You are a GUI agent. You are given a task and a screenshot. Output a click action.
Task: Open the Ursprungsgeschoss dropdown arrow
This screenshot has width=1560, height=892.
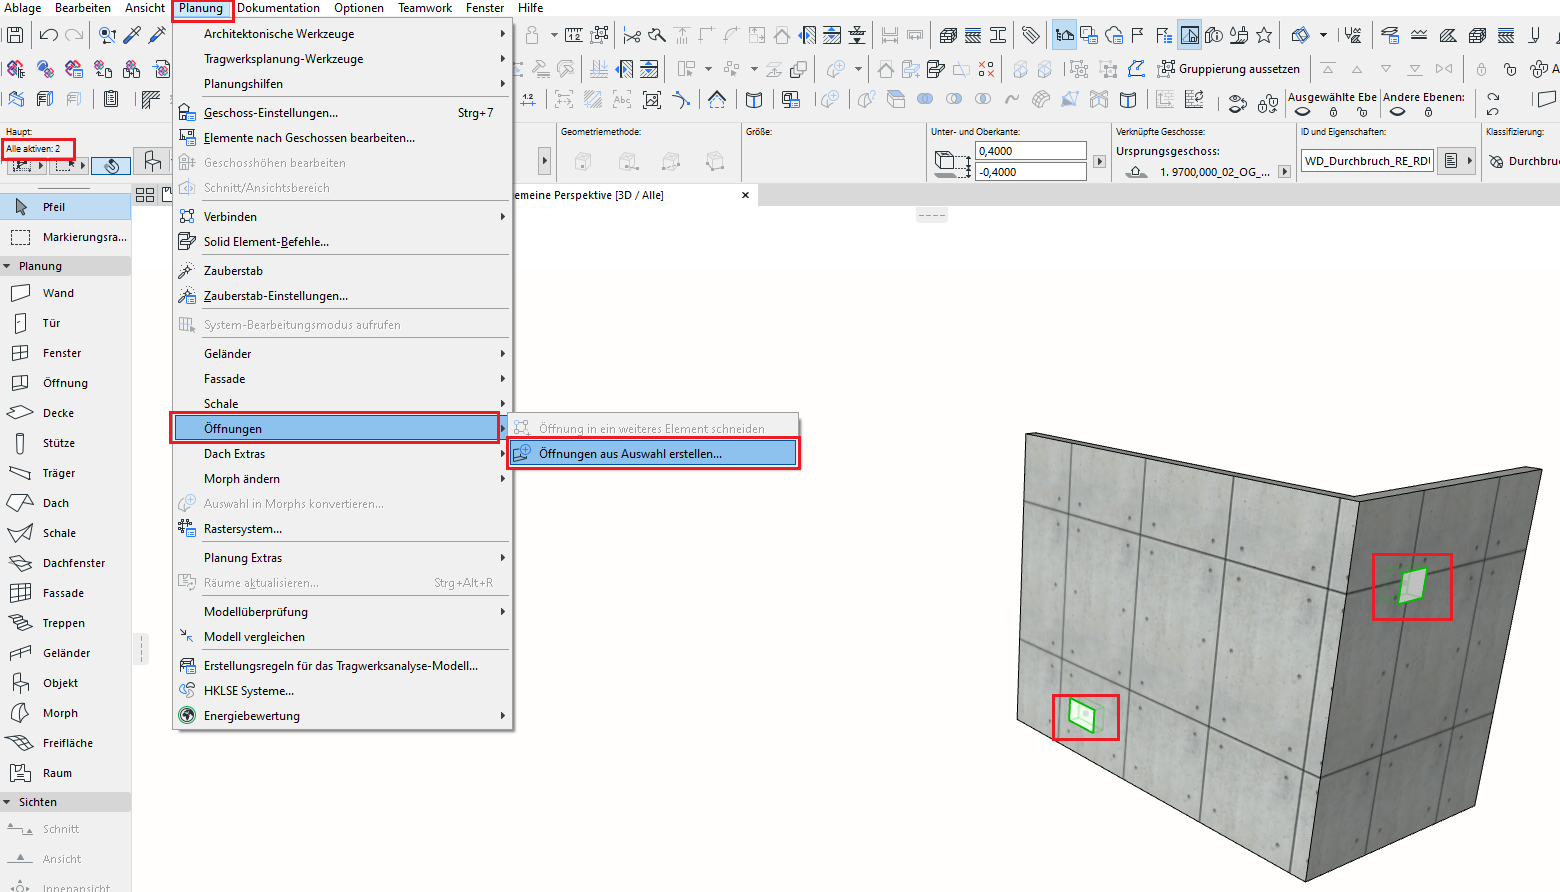click(x=1285, y=172)
